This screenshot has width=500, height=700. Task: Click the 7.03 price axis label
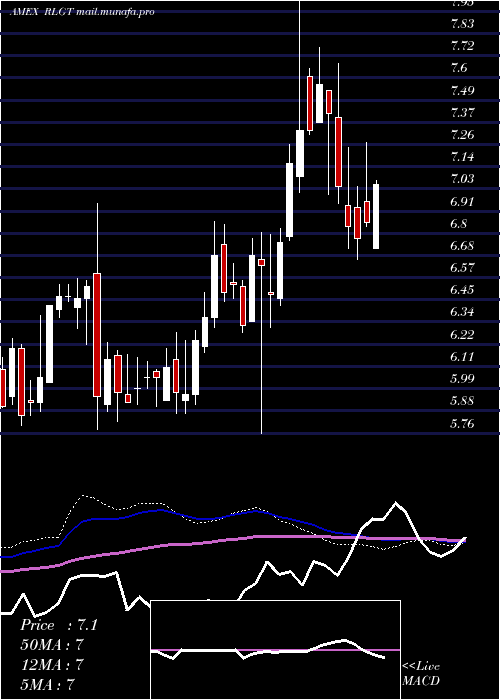click(462, 179)
